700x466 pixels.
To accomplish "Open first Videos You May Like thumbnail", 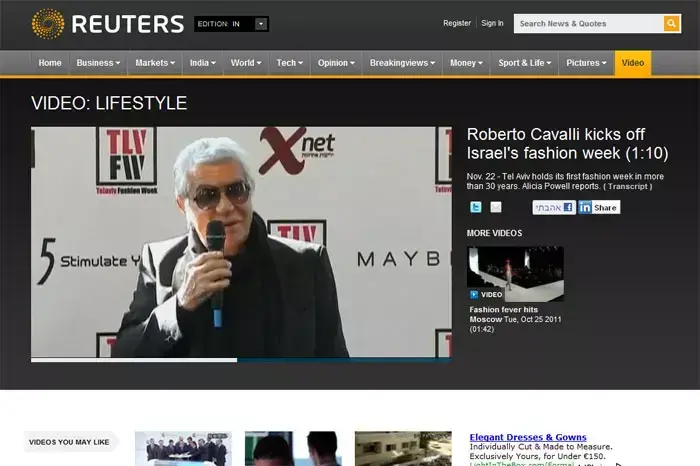I will 183,449.
